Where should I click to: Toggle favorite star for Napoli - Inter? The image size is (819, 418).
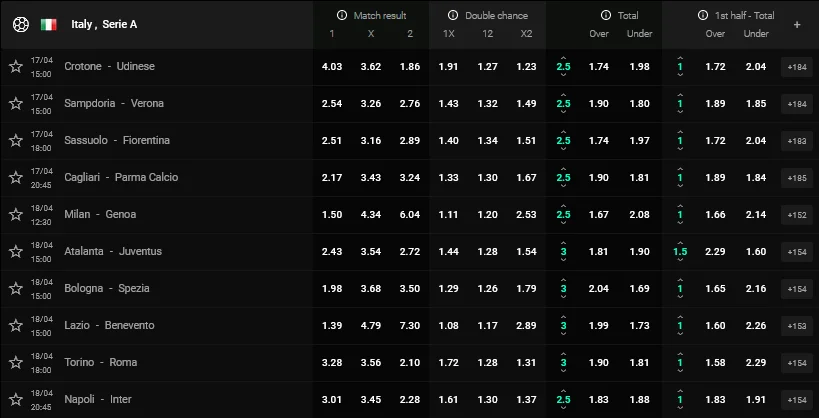pos(15,400)
